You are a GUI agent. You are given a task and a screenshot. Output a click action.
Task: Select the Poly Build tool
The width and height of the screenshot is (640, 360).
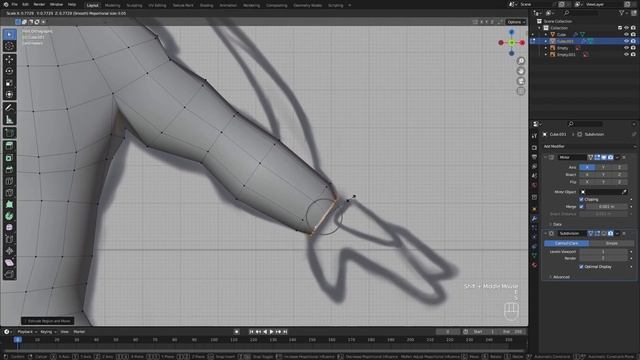coord(9,204)
